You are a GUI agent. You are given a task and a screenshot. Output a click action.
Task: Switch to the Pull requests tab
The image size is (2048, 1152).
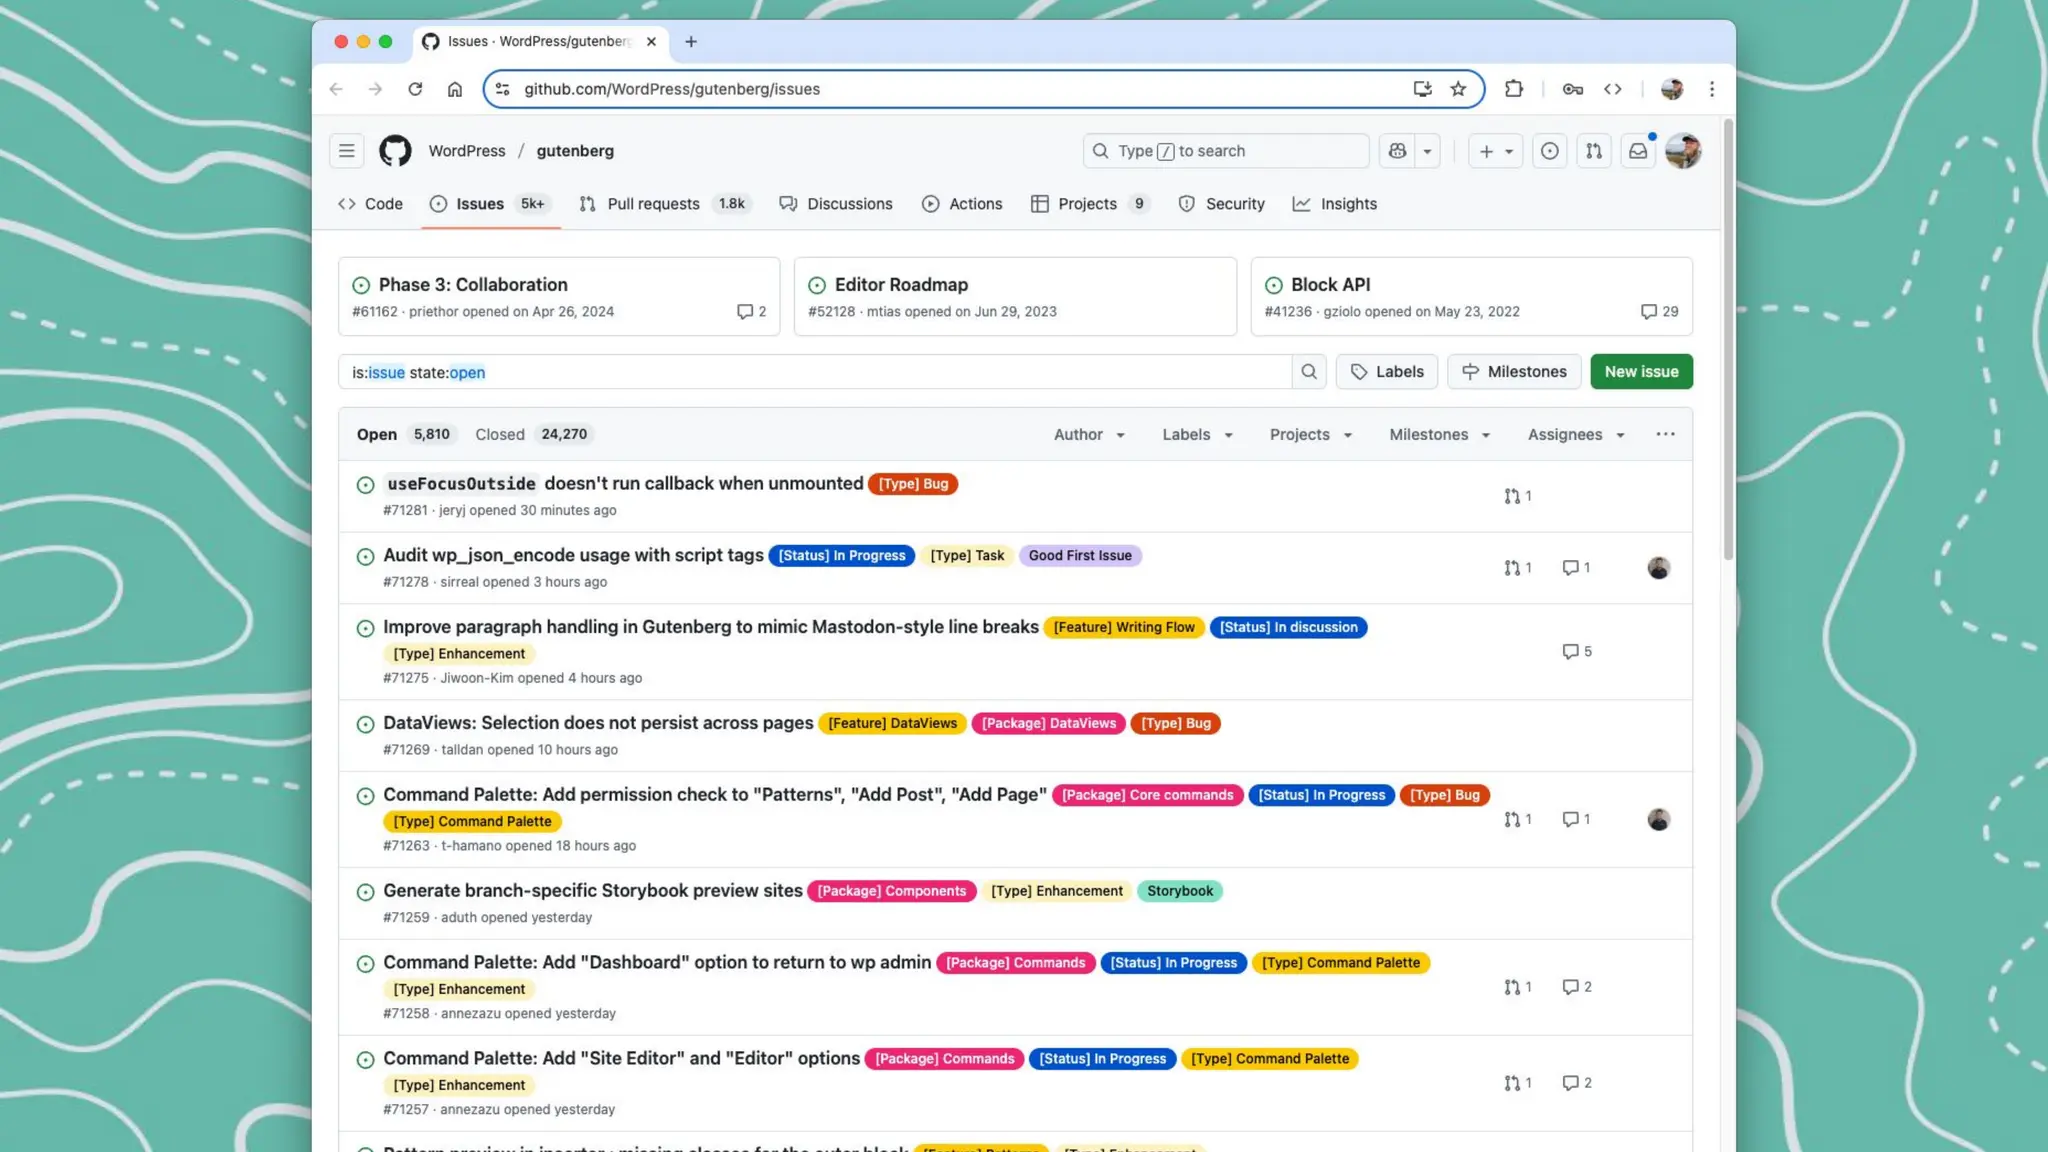[653, 204]
